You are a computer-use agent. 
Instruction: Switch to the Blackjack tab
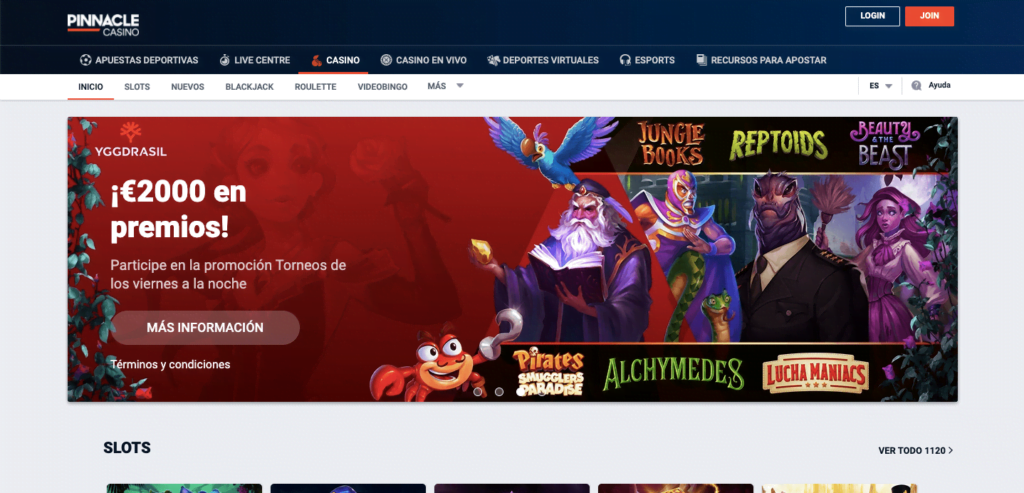249,87
